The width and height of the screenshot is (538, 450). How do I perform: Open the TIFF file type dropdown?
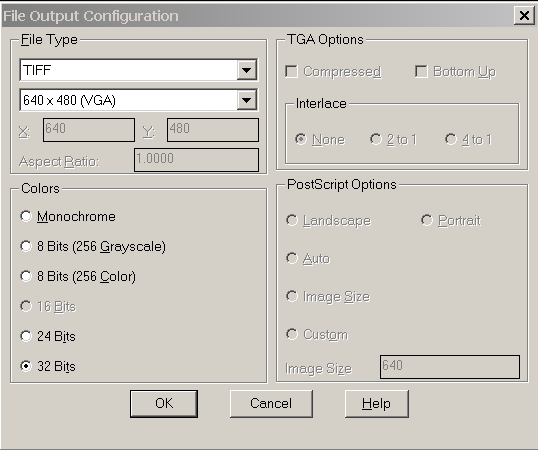click(x=246, y=70)
